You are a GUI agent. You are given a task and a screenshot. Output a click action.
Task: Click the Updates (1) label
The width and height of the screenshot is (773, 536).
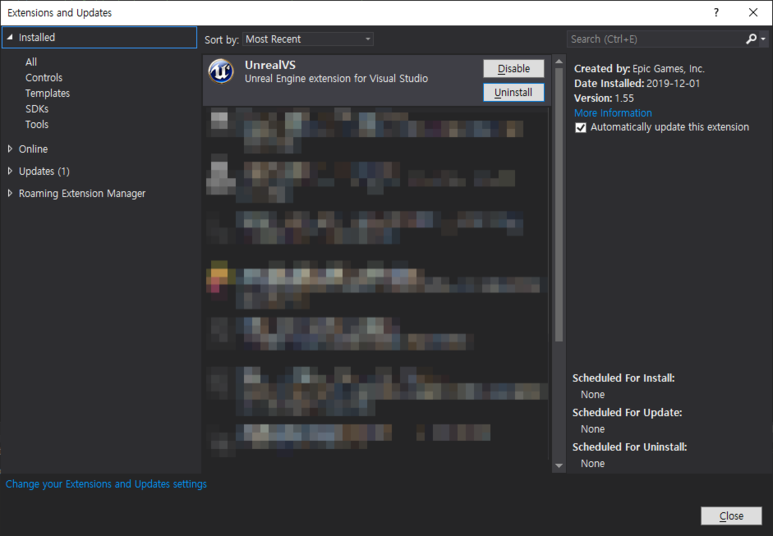point(44,171)
